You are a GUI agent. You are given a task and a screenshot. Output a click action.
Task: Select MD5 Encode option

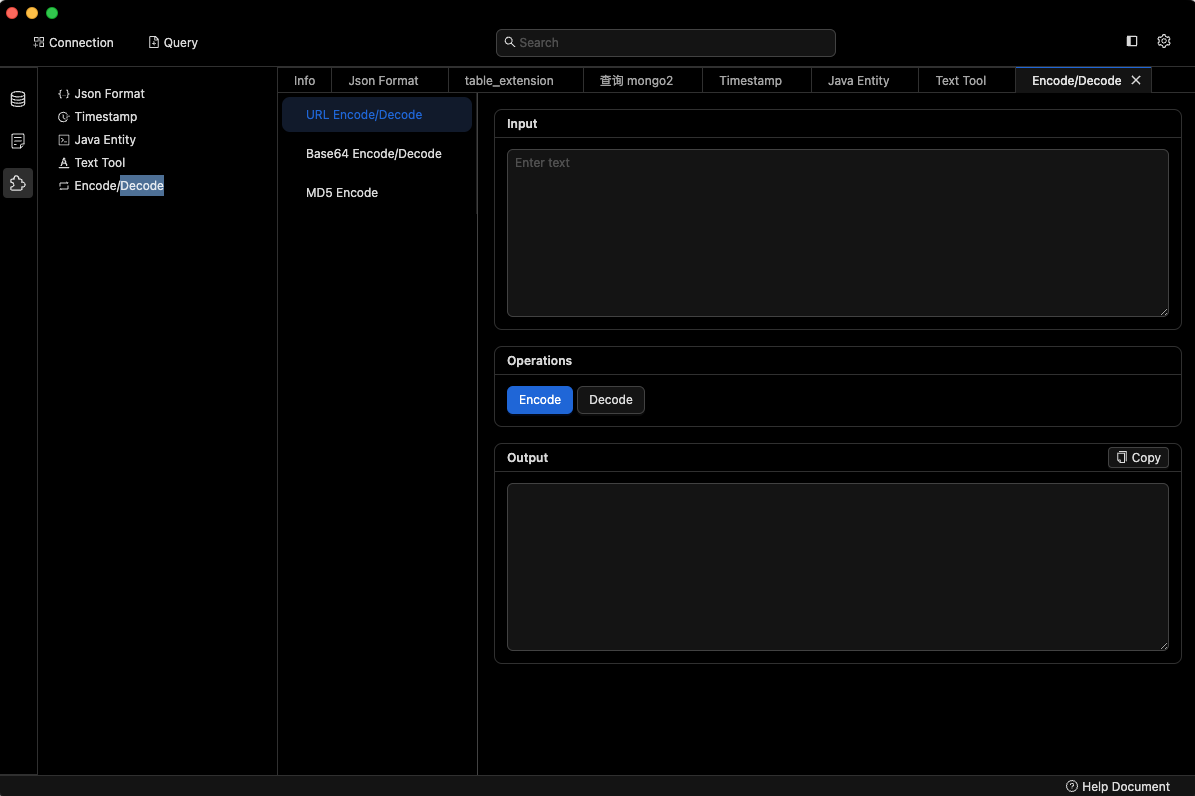(x=342, y=193)
